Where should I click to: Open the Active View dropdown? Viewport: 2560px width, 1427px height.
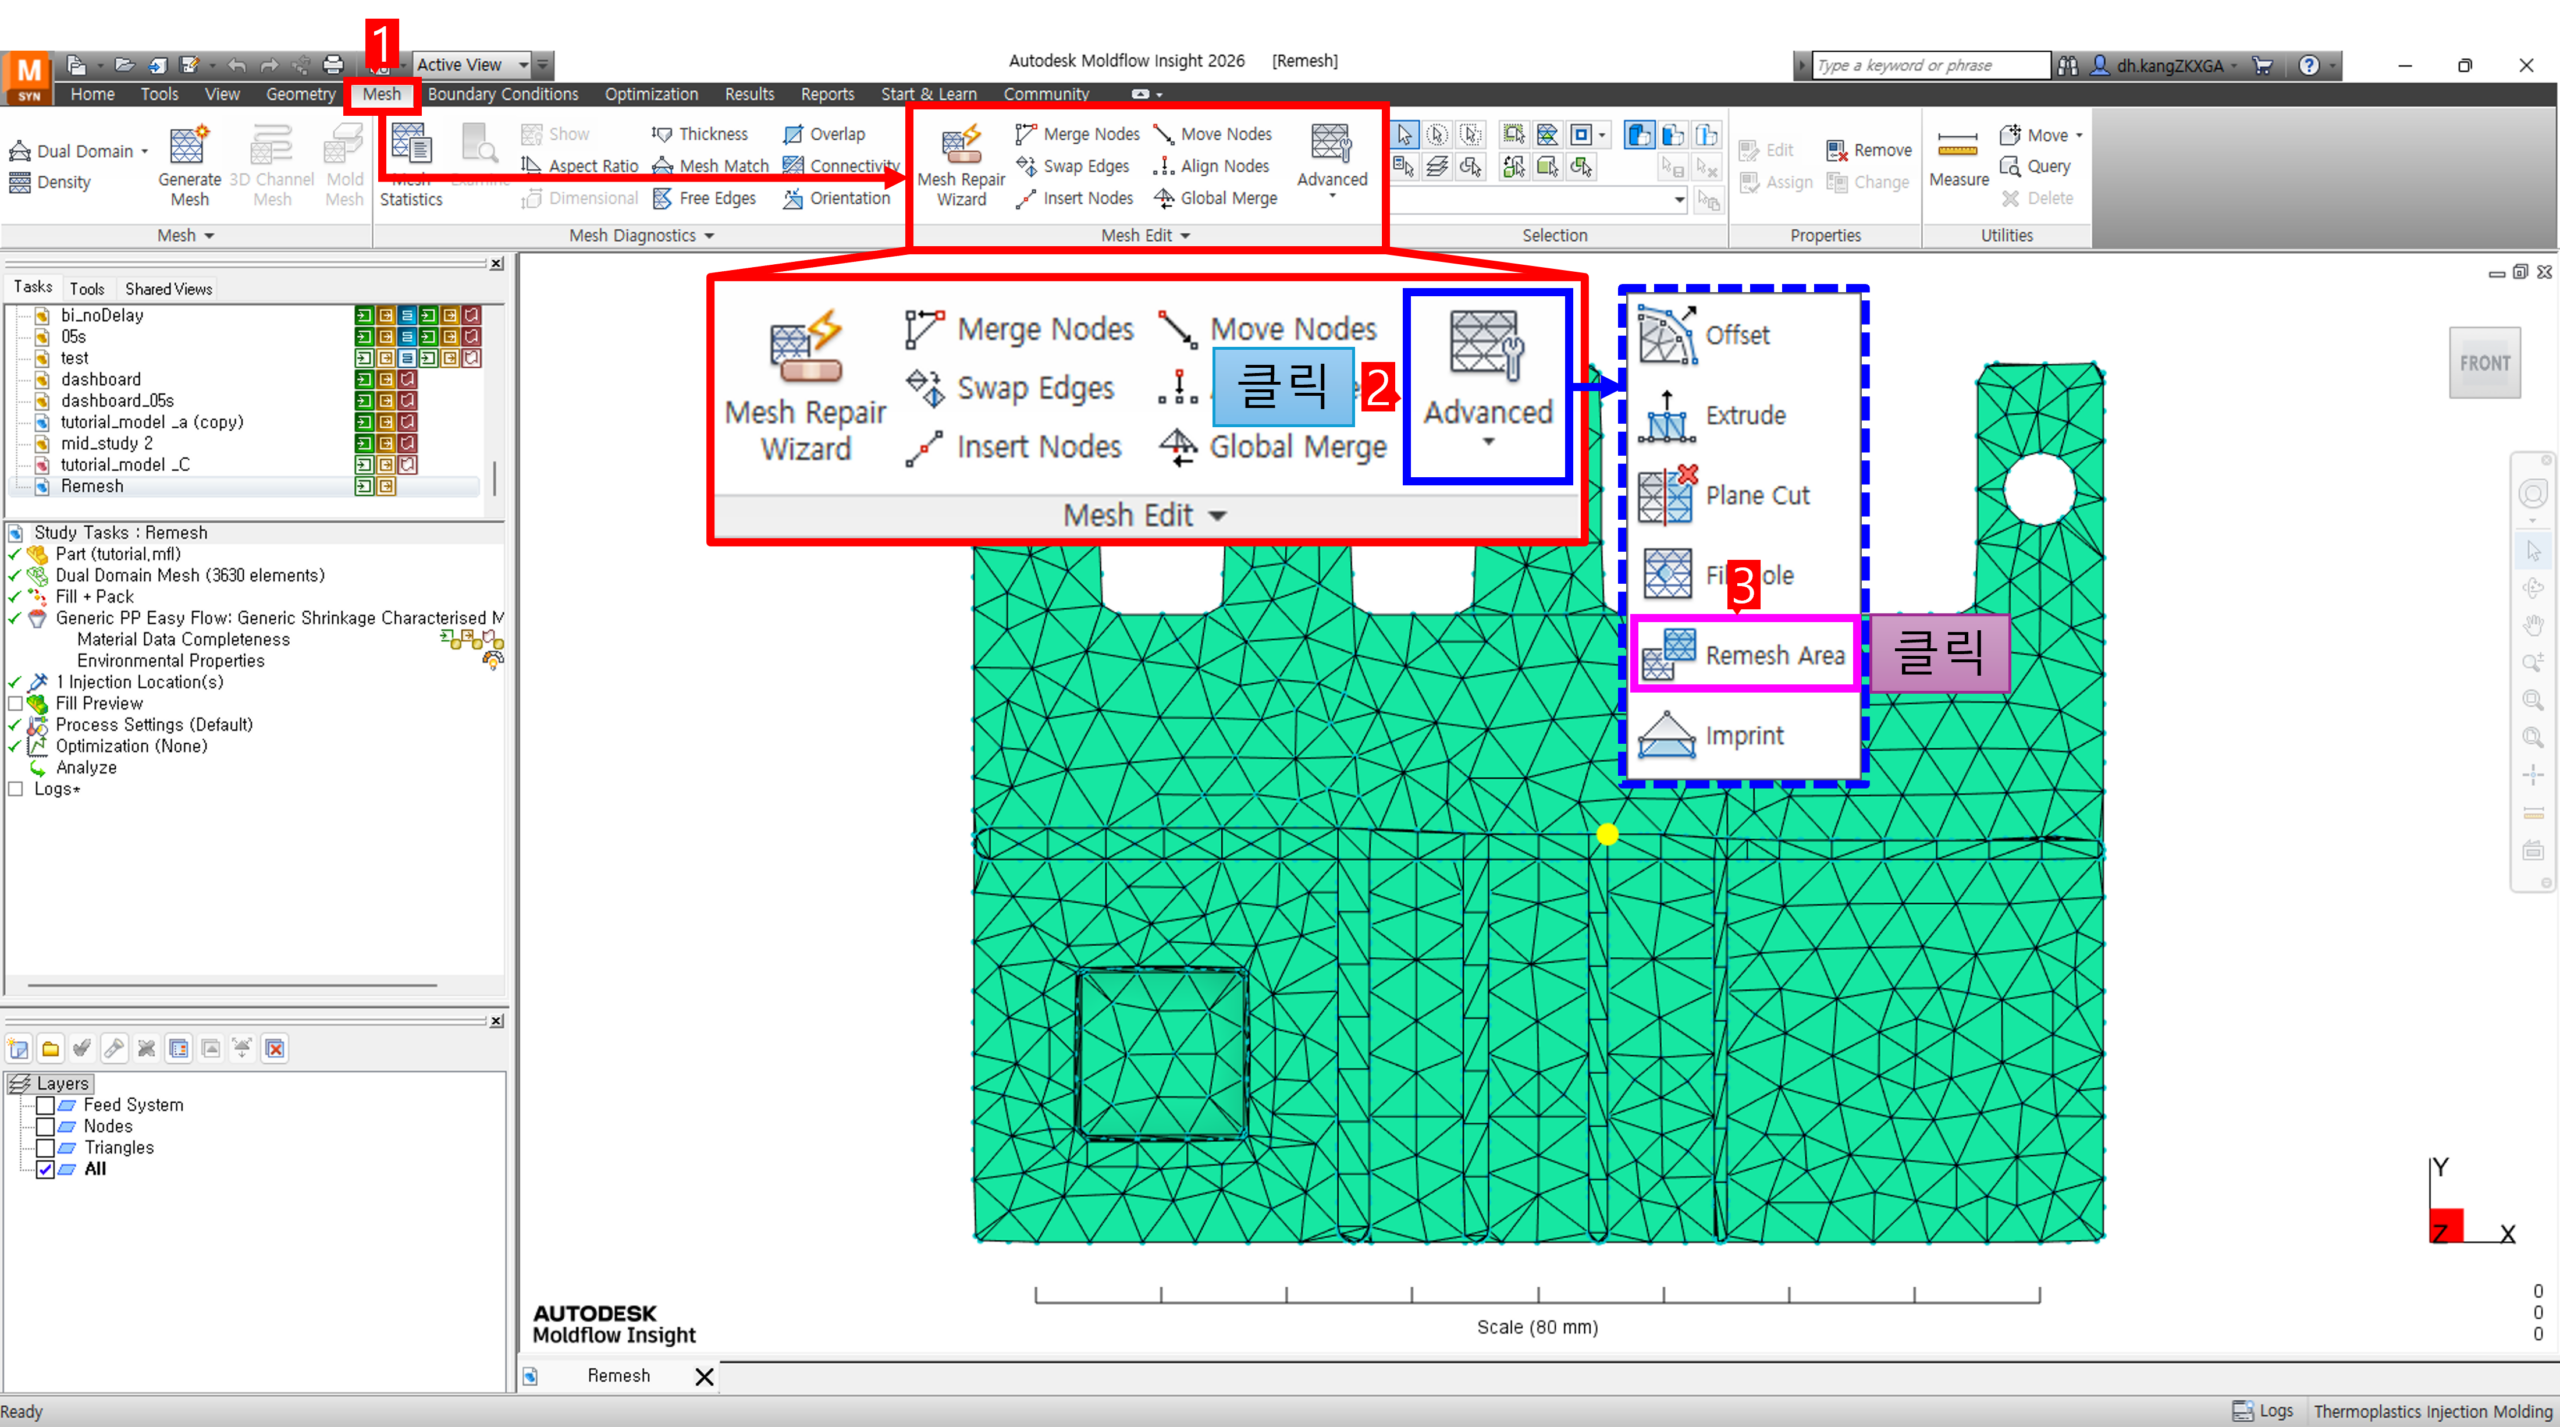523,65
